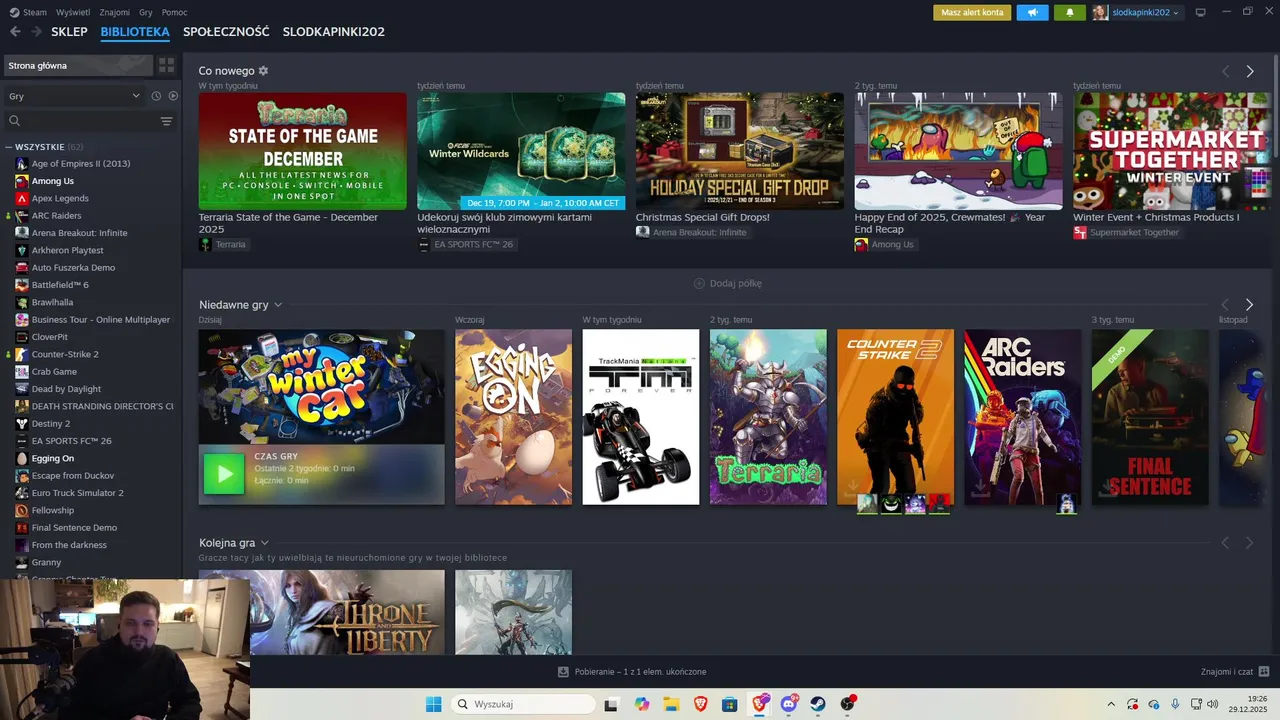Click Steam icon in Windows taskbar
The image size is (1280, 720).
pos(818,704)
